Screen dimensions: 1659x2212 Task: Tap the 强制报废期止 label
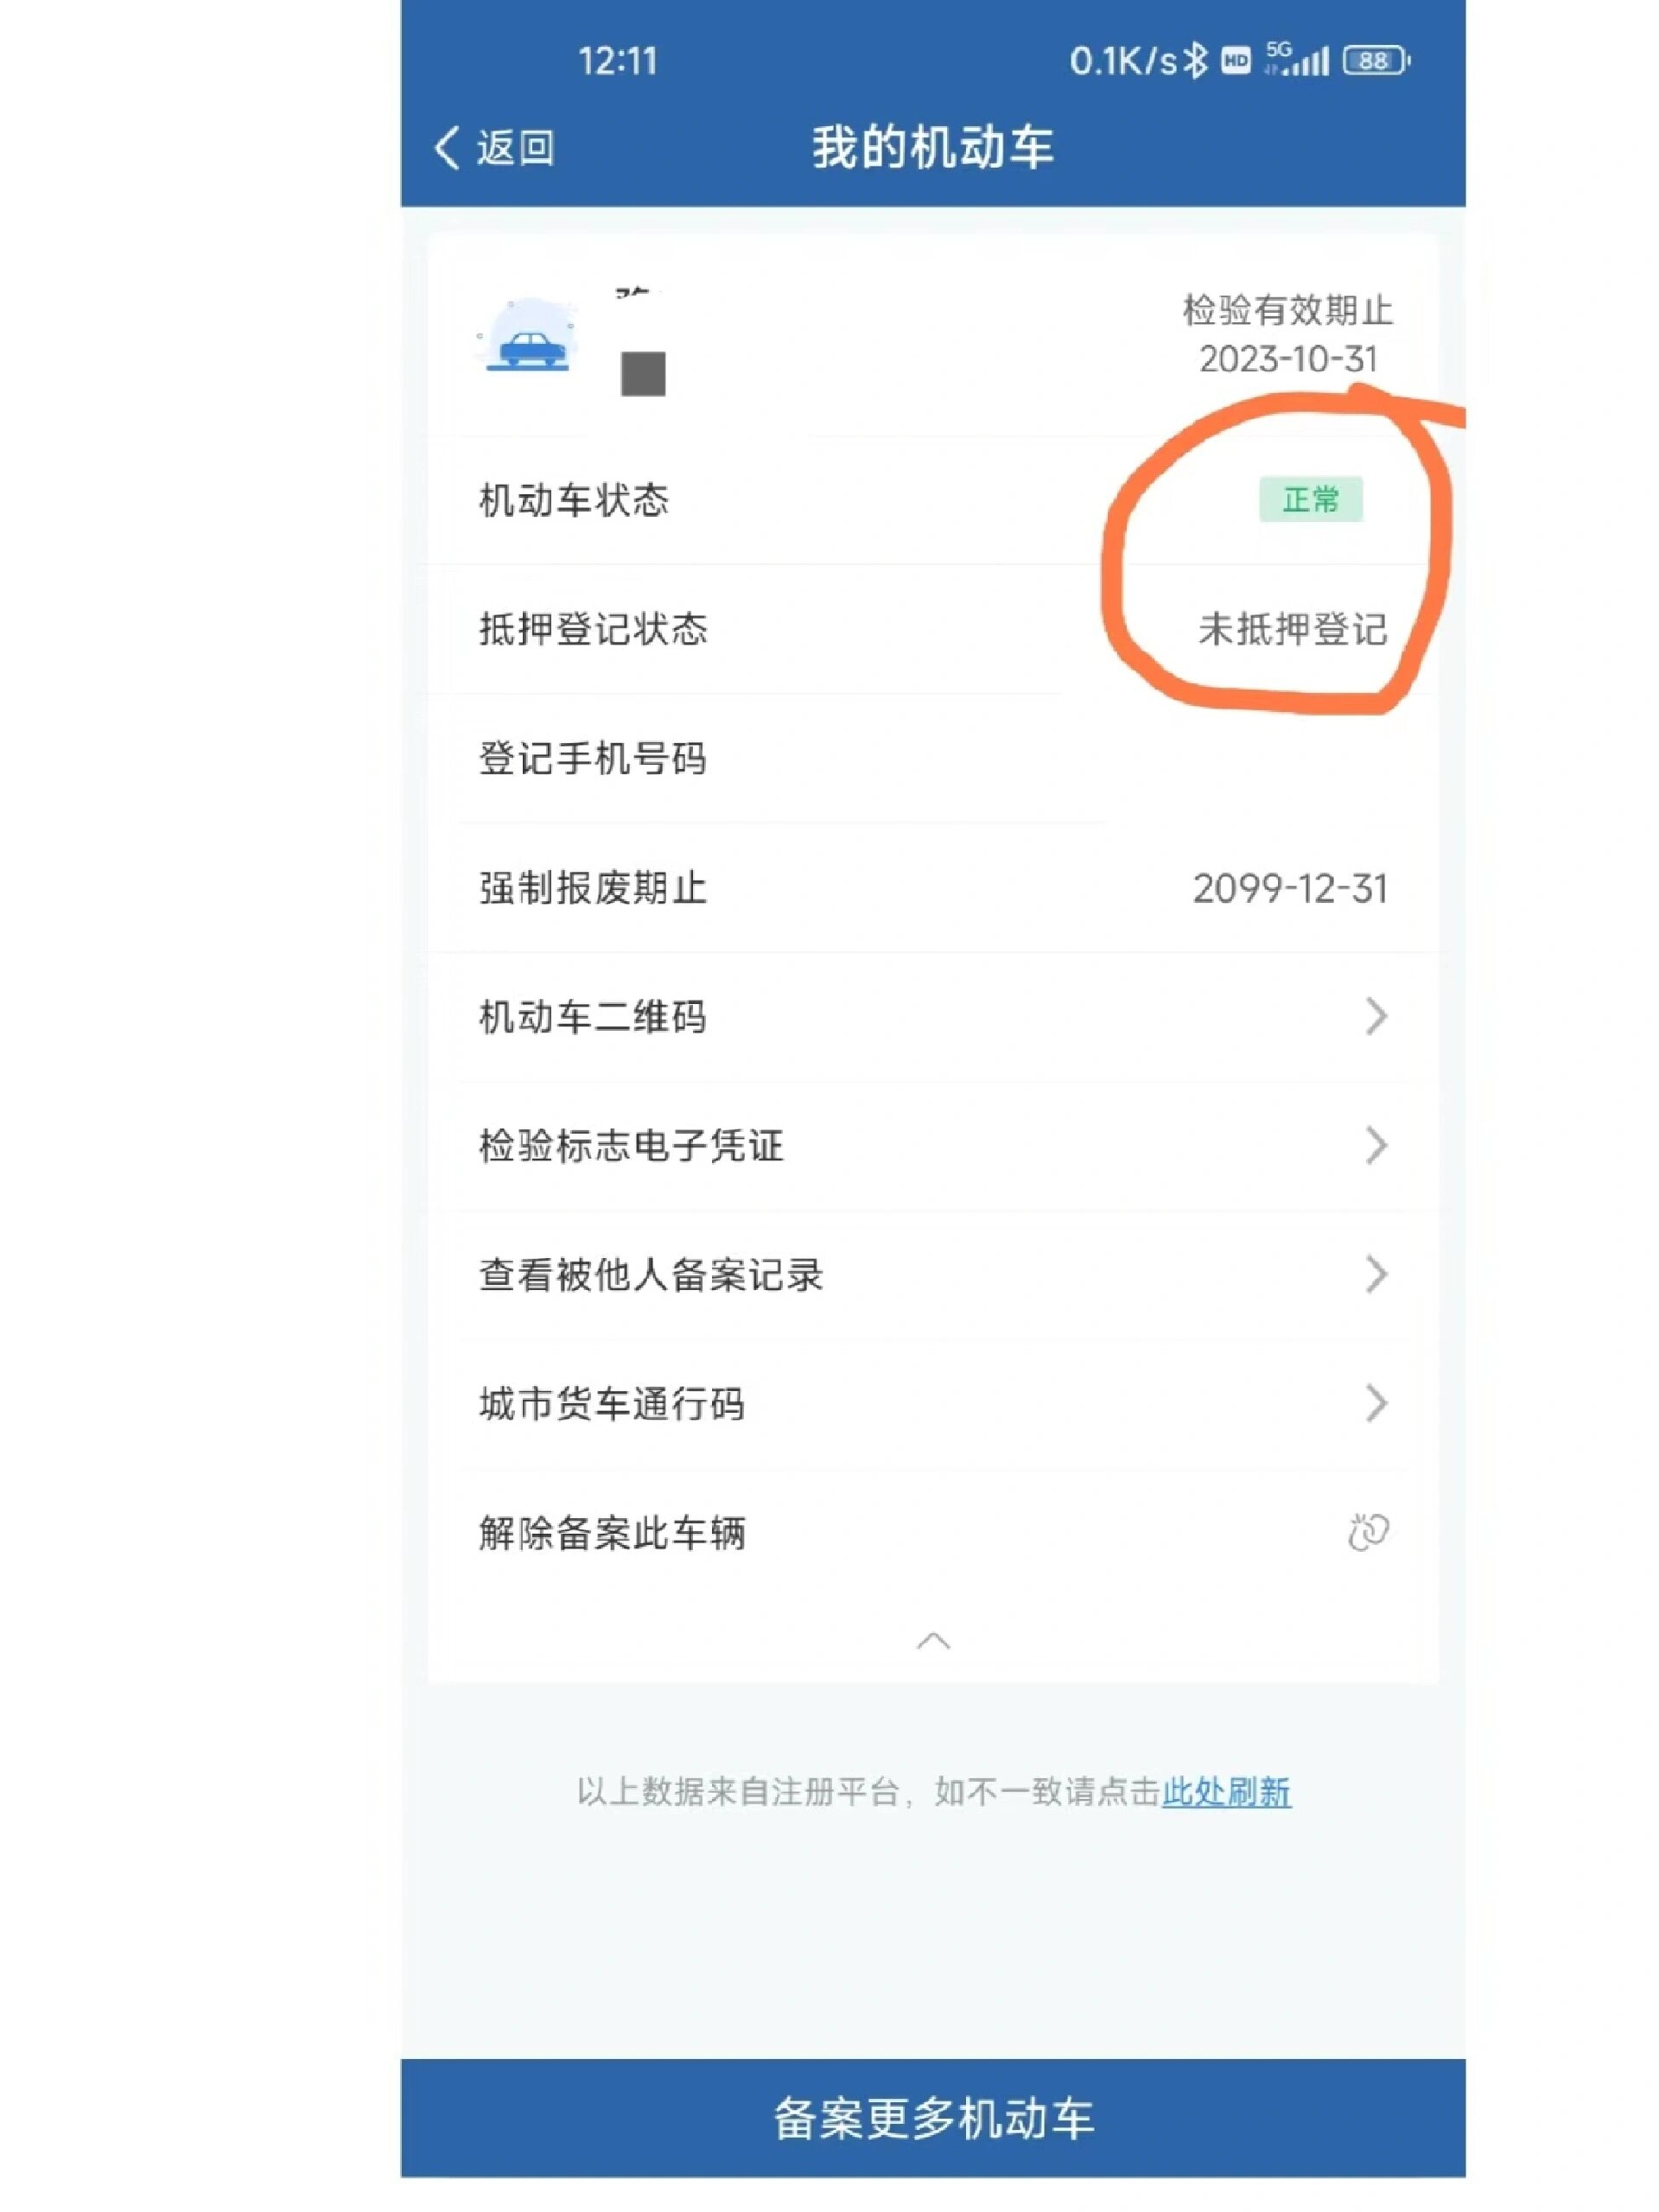(x=593, y=888)
